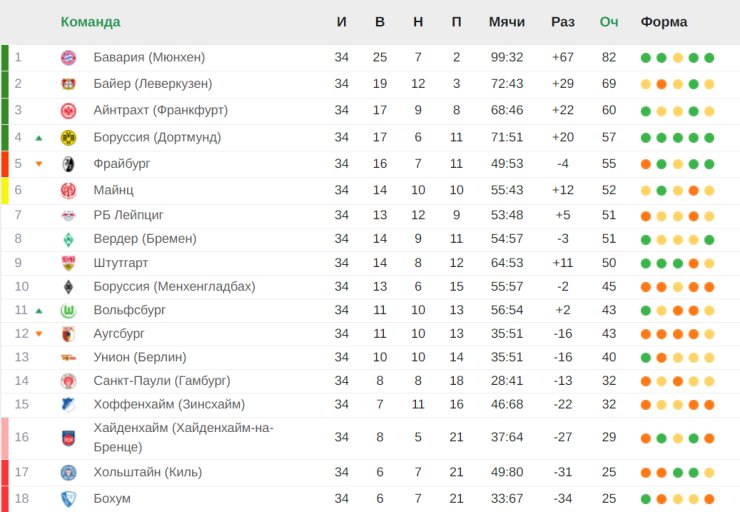The height and width of the screenshot is (512, 740).
Task: Click the Штутгарт club crest
Action: click(x=68, y=263)
